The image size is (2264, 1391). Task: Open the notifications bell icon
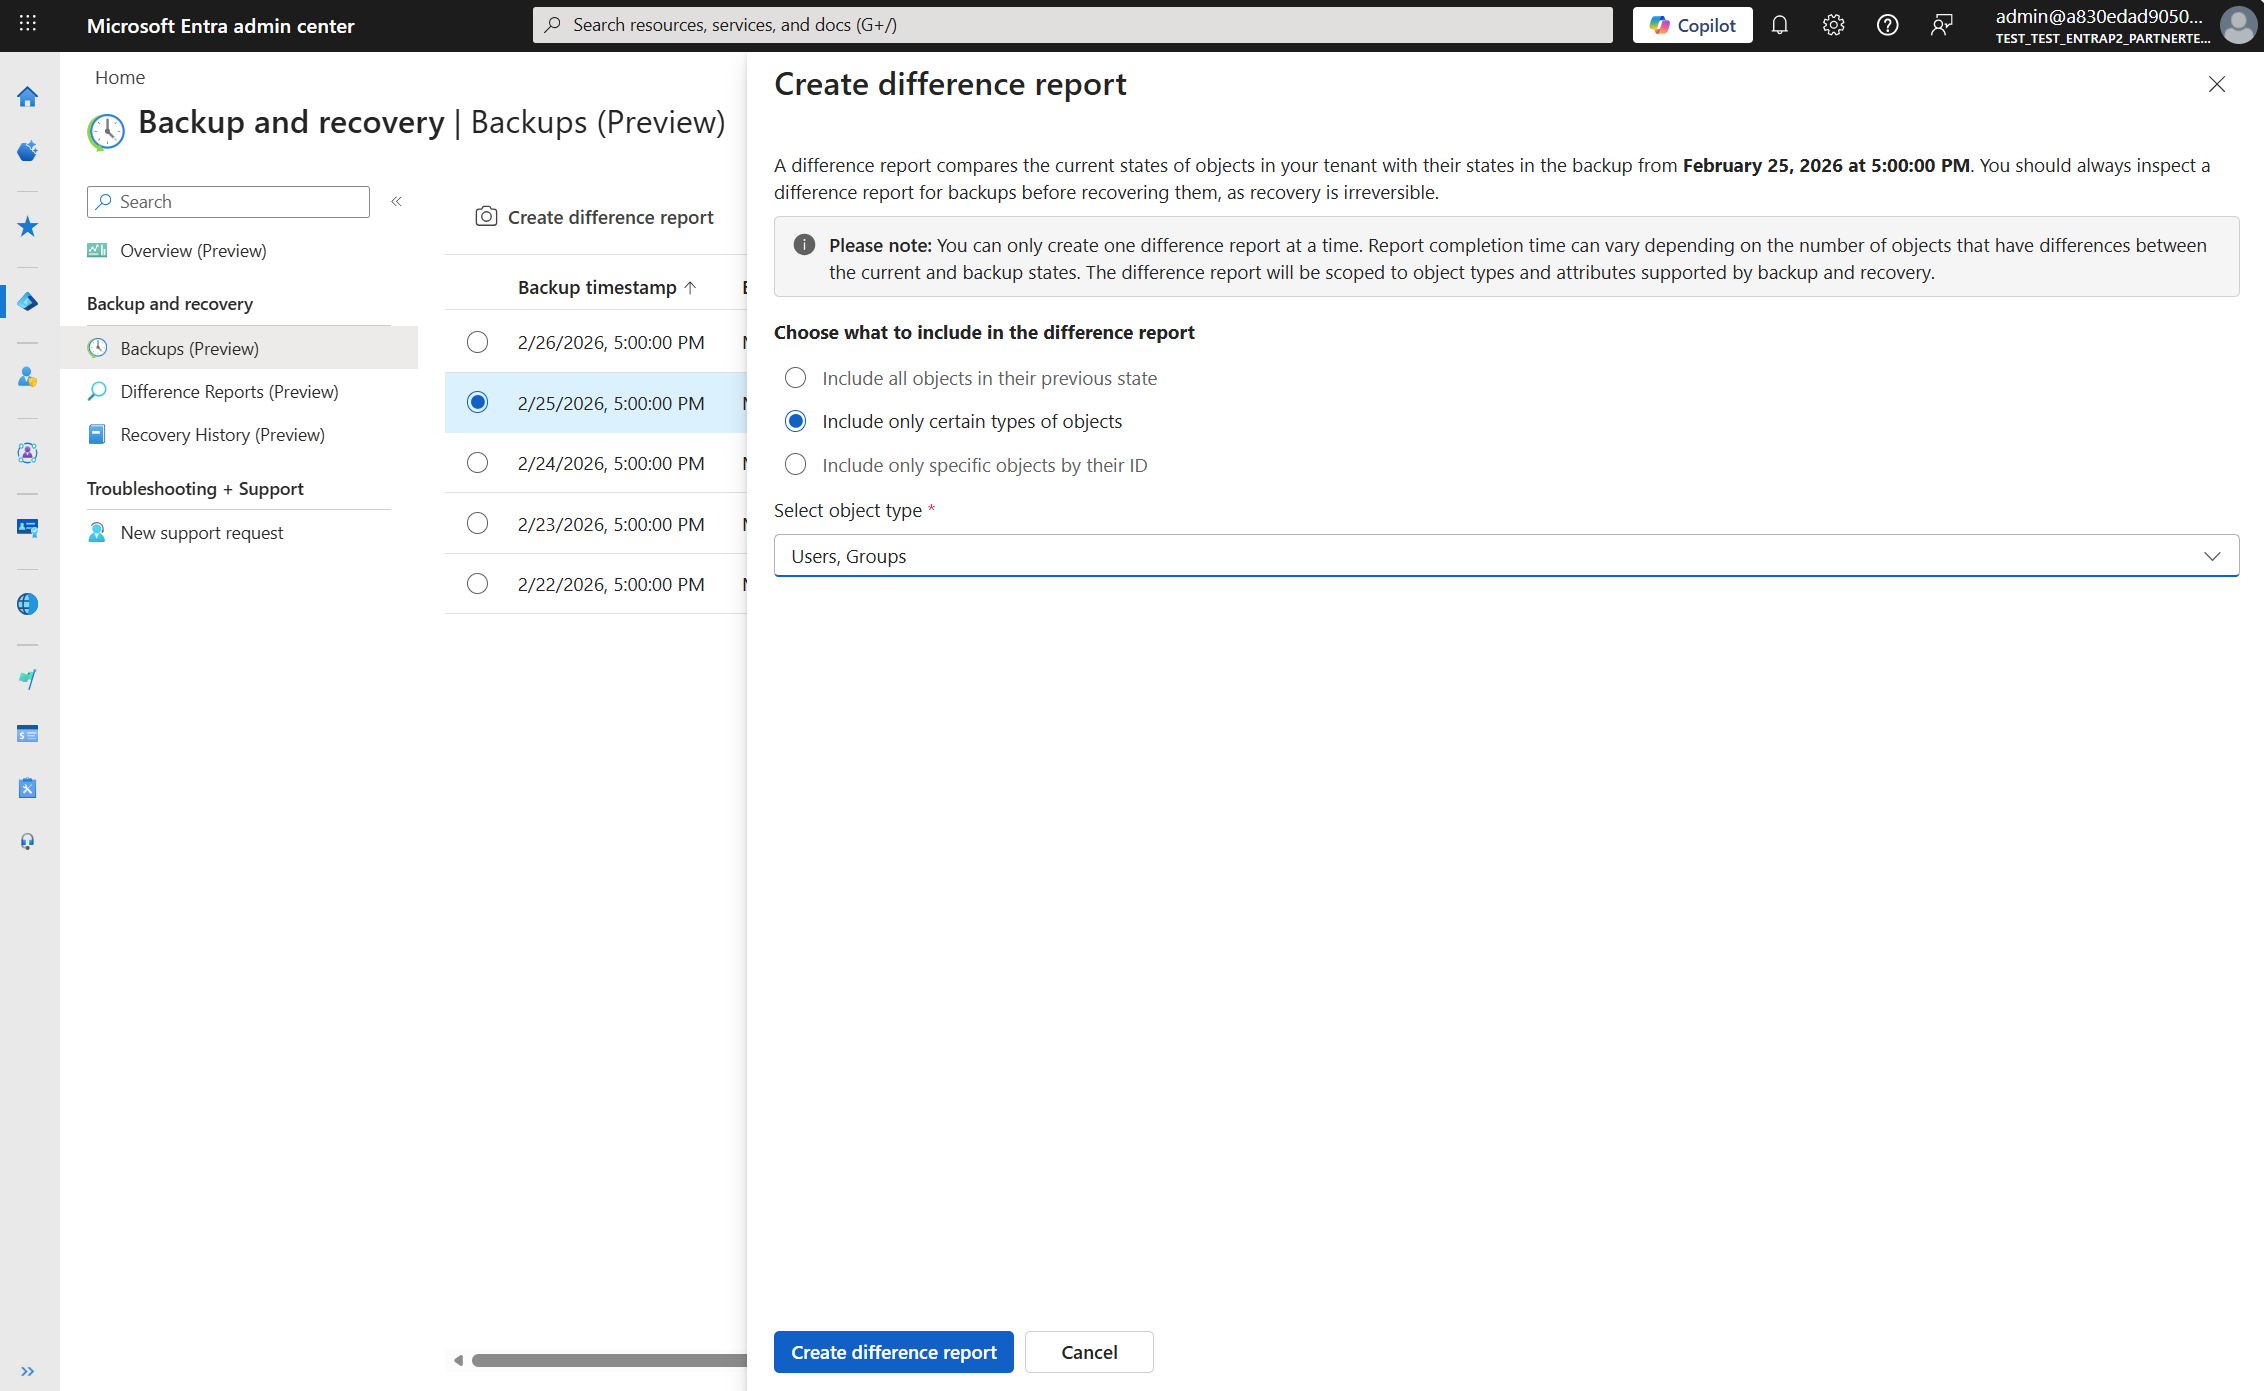coord(1780,25)
